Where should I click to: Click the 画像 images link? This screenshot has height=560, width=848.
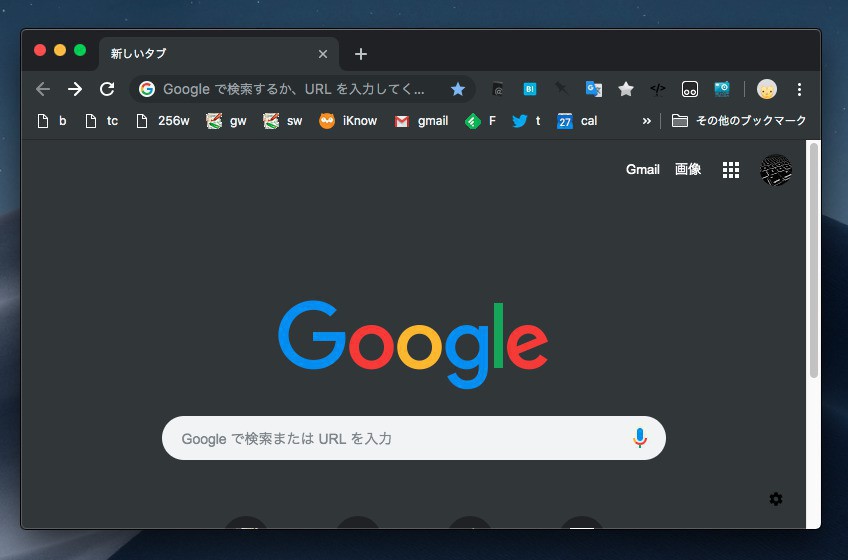(688, 169)
